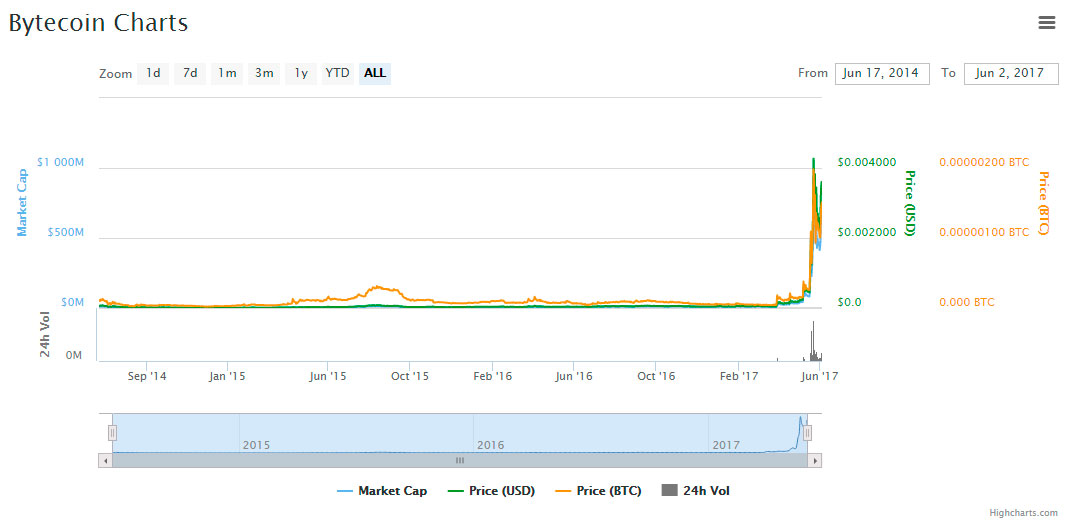Edit the To date field
This screenshot has height=526, width=1070.
coord(1011,73)
